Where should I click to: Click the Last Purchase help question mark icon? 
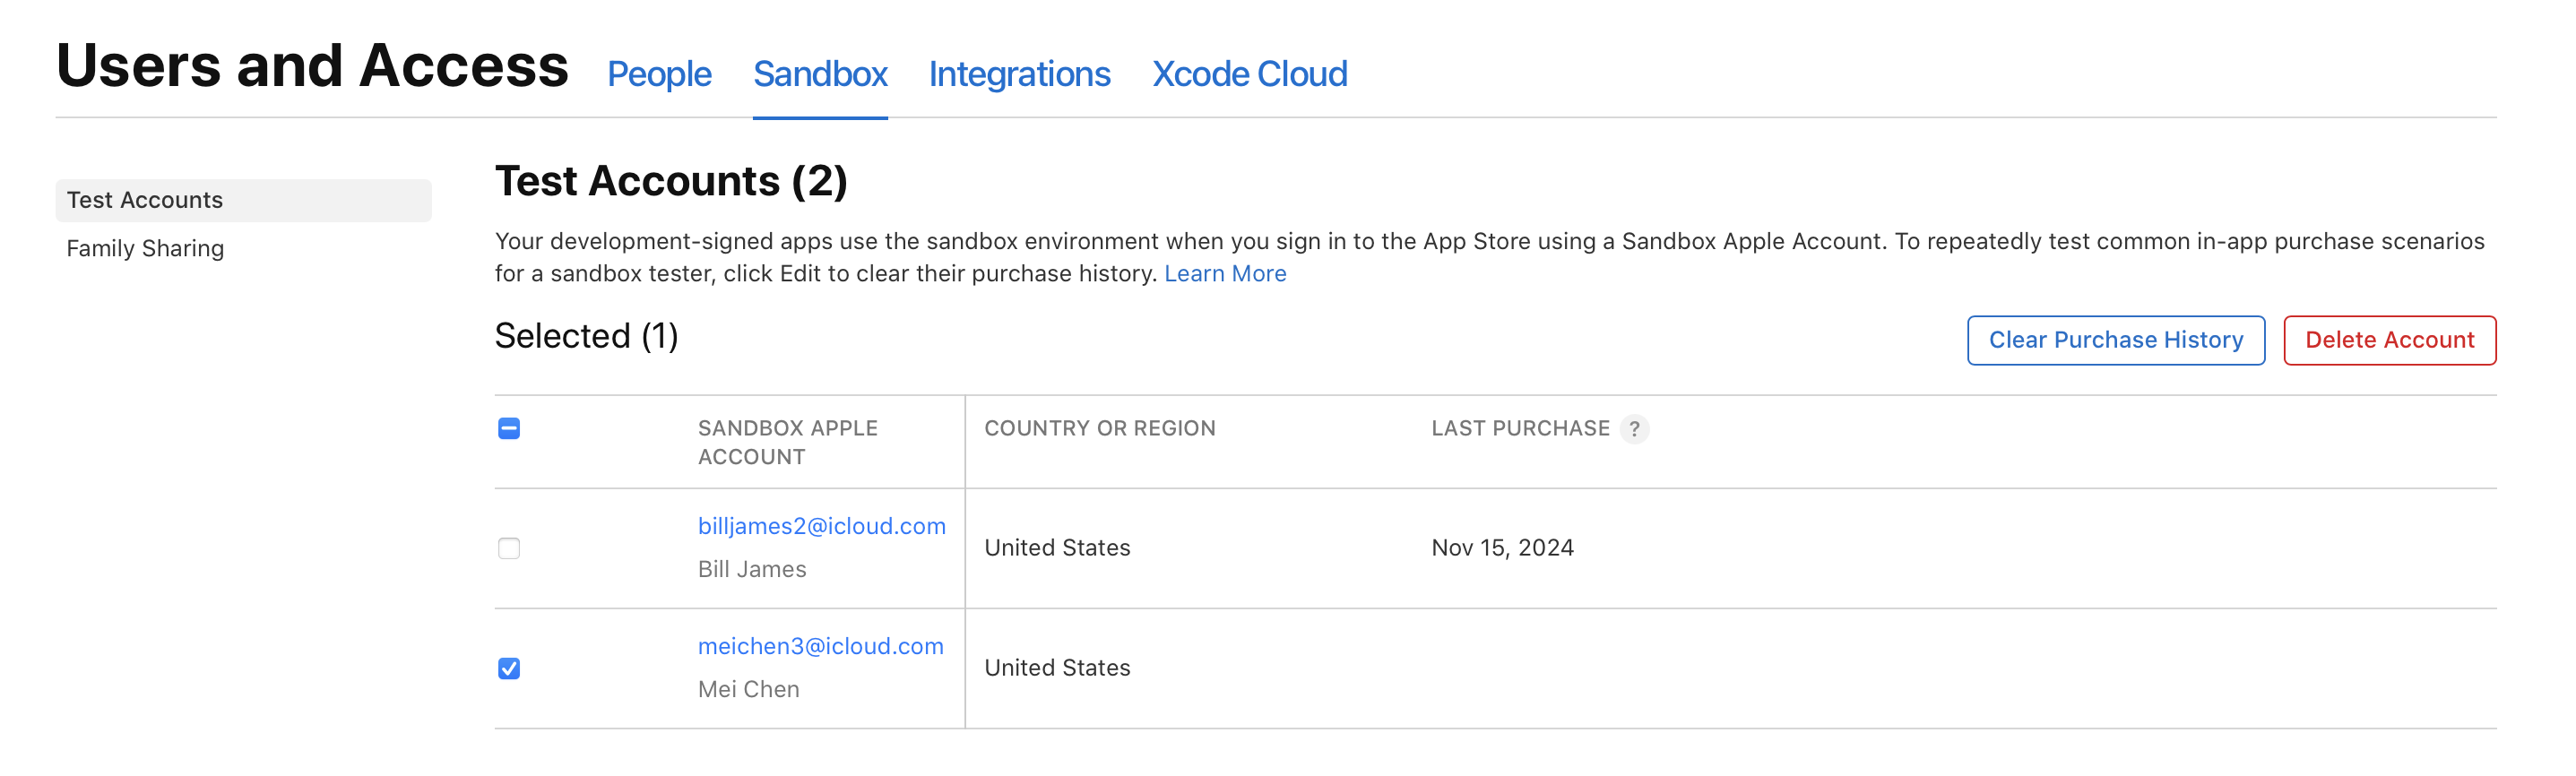pyautogui.click(x=1633, y=429)
